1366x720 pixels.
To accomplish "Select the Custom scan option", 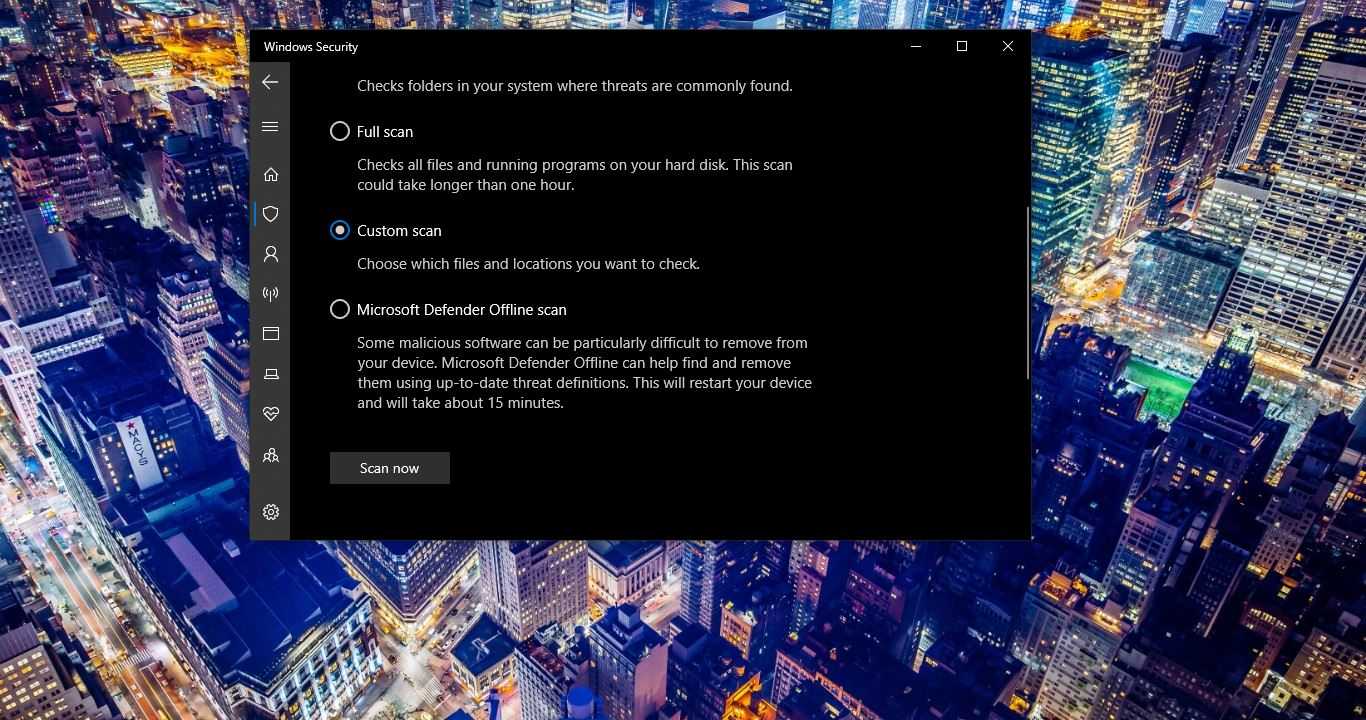I will 340,230.
